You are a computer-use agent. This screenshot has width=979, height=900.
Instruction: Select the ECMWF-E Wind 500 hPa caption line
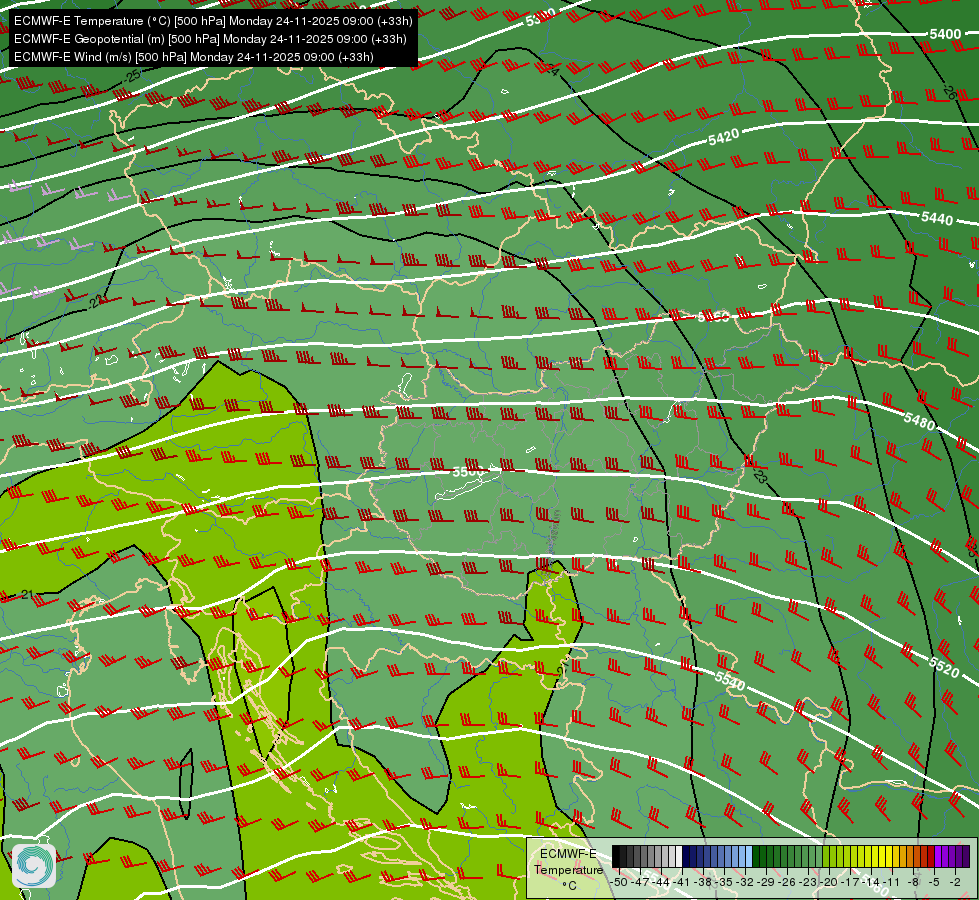click(194, 57)
